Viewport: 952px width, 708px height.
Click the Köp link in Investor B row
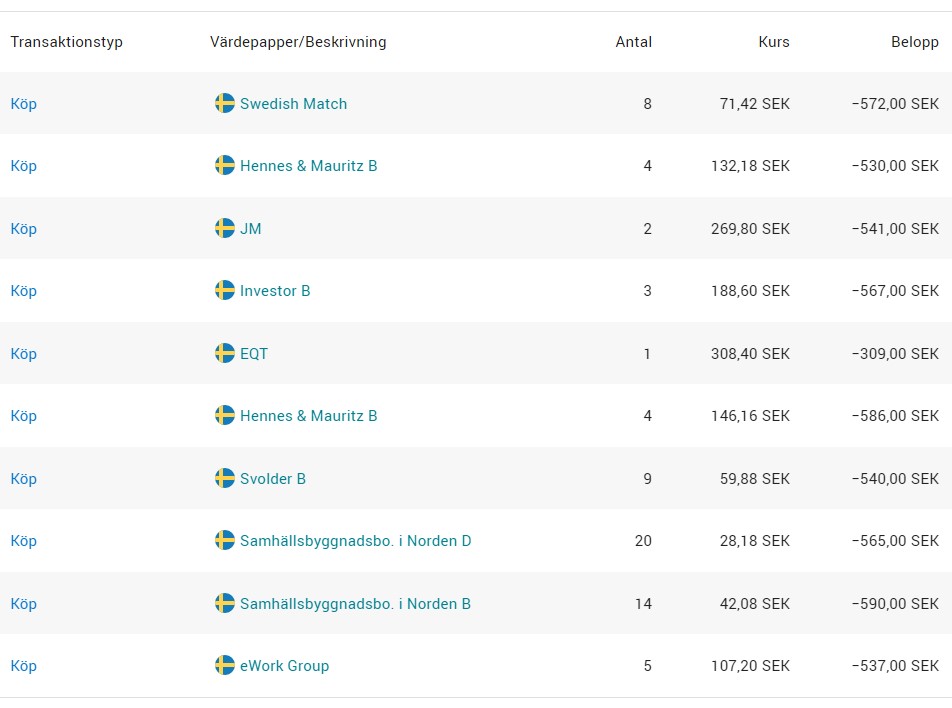24,291
